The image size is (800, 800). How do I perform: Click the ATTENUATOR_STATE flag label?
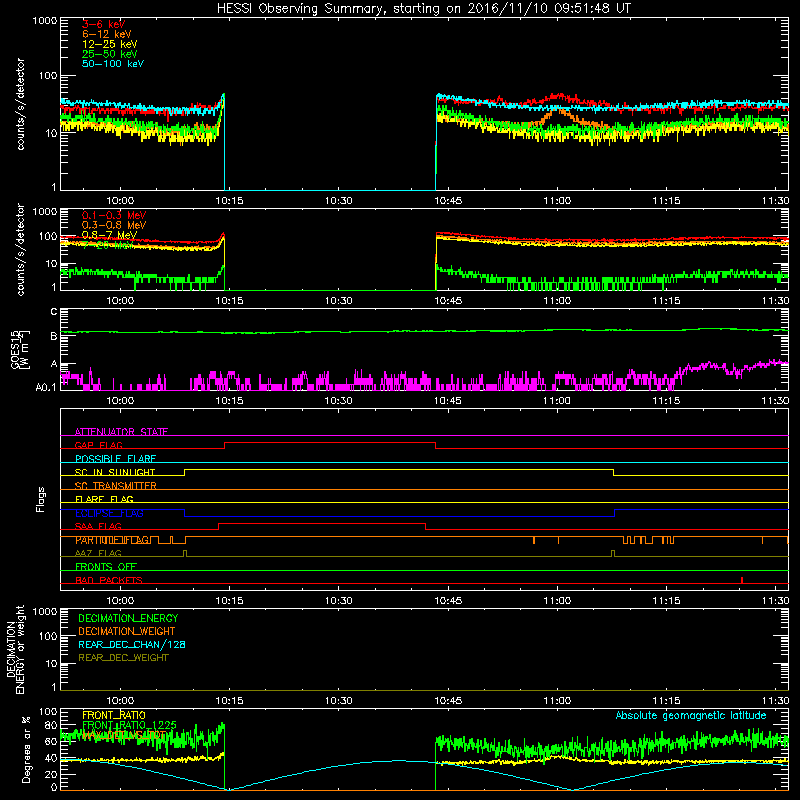click(121, 432)
